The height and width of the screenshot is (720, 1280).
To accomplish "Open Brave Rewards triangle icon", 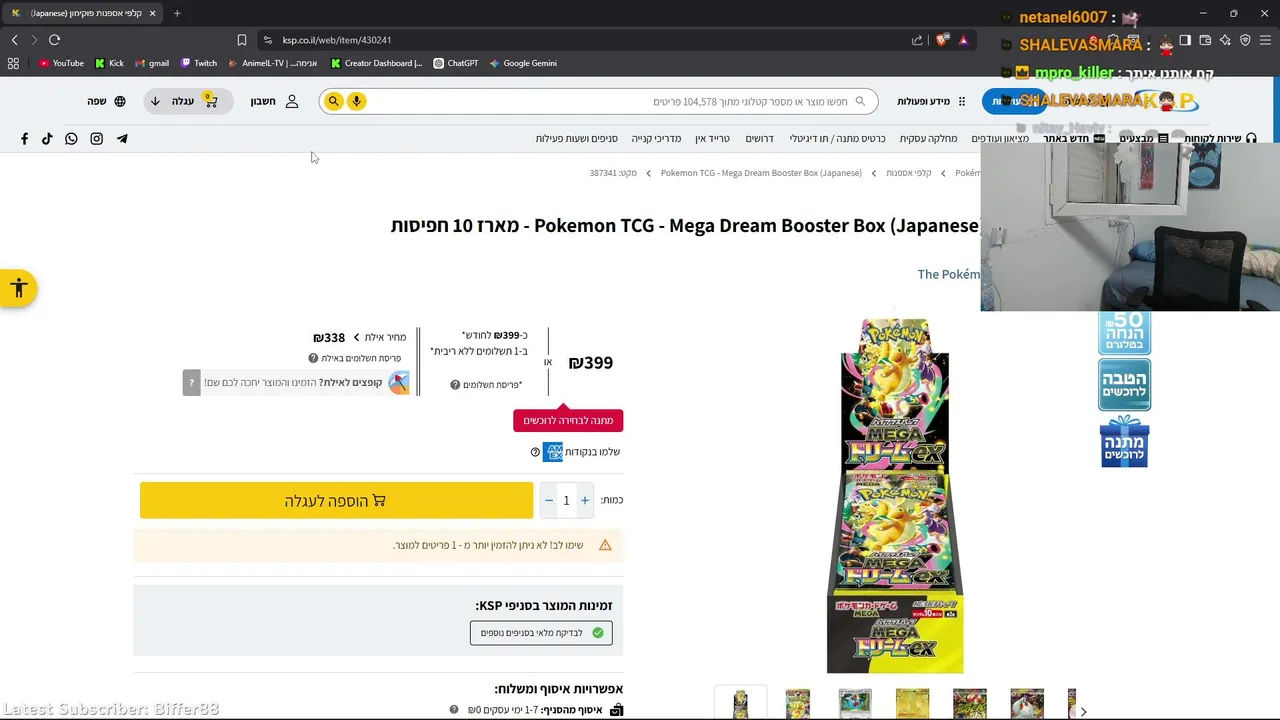I will pyautogui.click(x=963, y=40).
